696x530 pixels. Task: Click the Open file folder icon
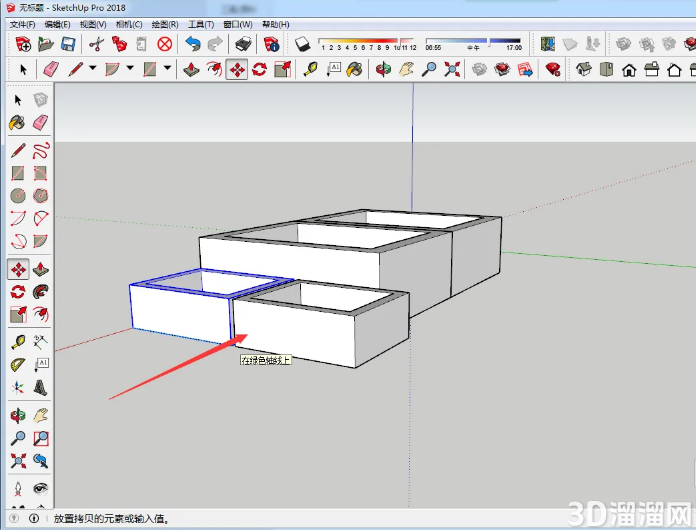coord(45,44)
